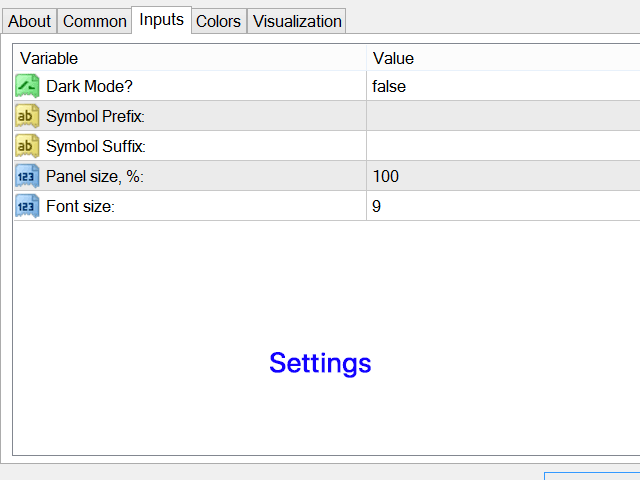Select the Font size: variable name

(x=80, y=206)
